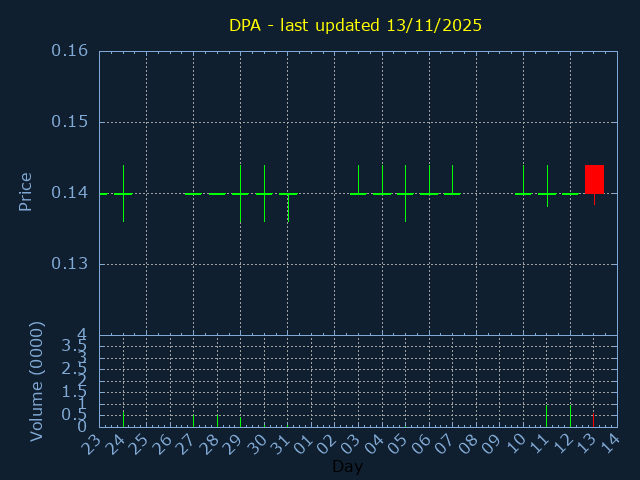Click the day 14 x-axis tick label

click(610, 445)
